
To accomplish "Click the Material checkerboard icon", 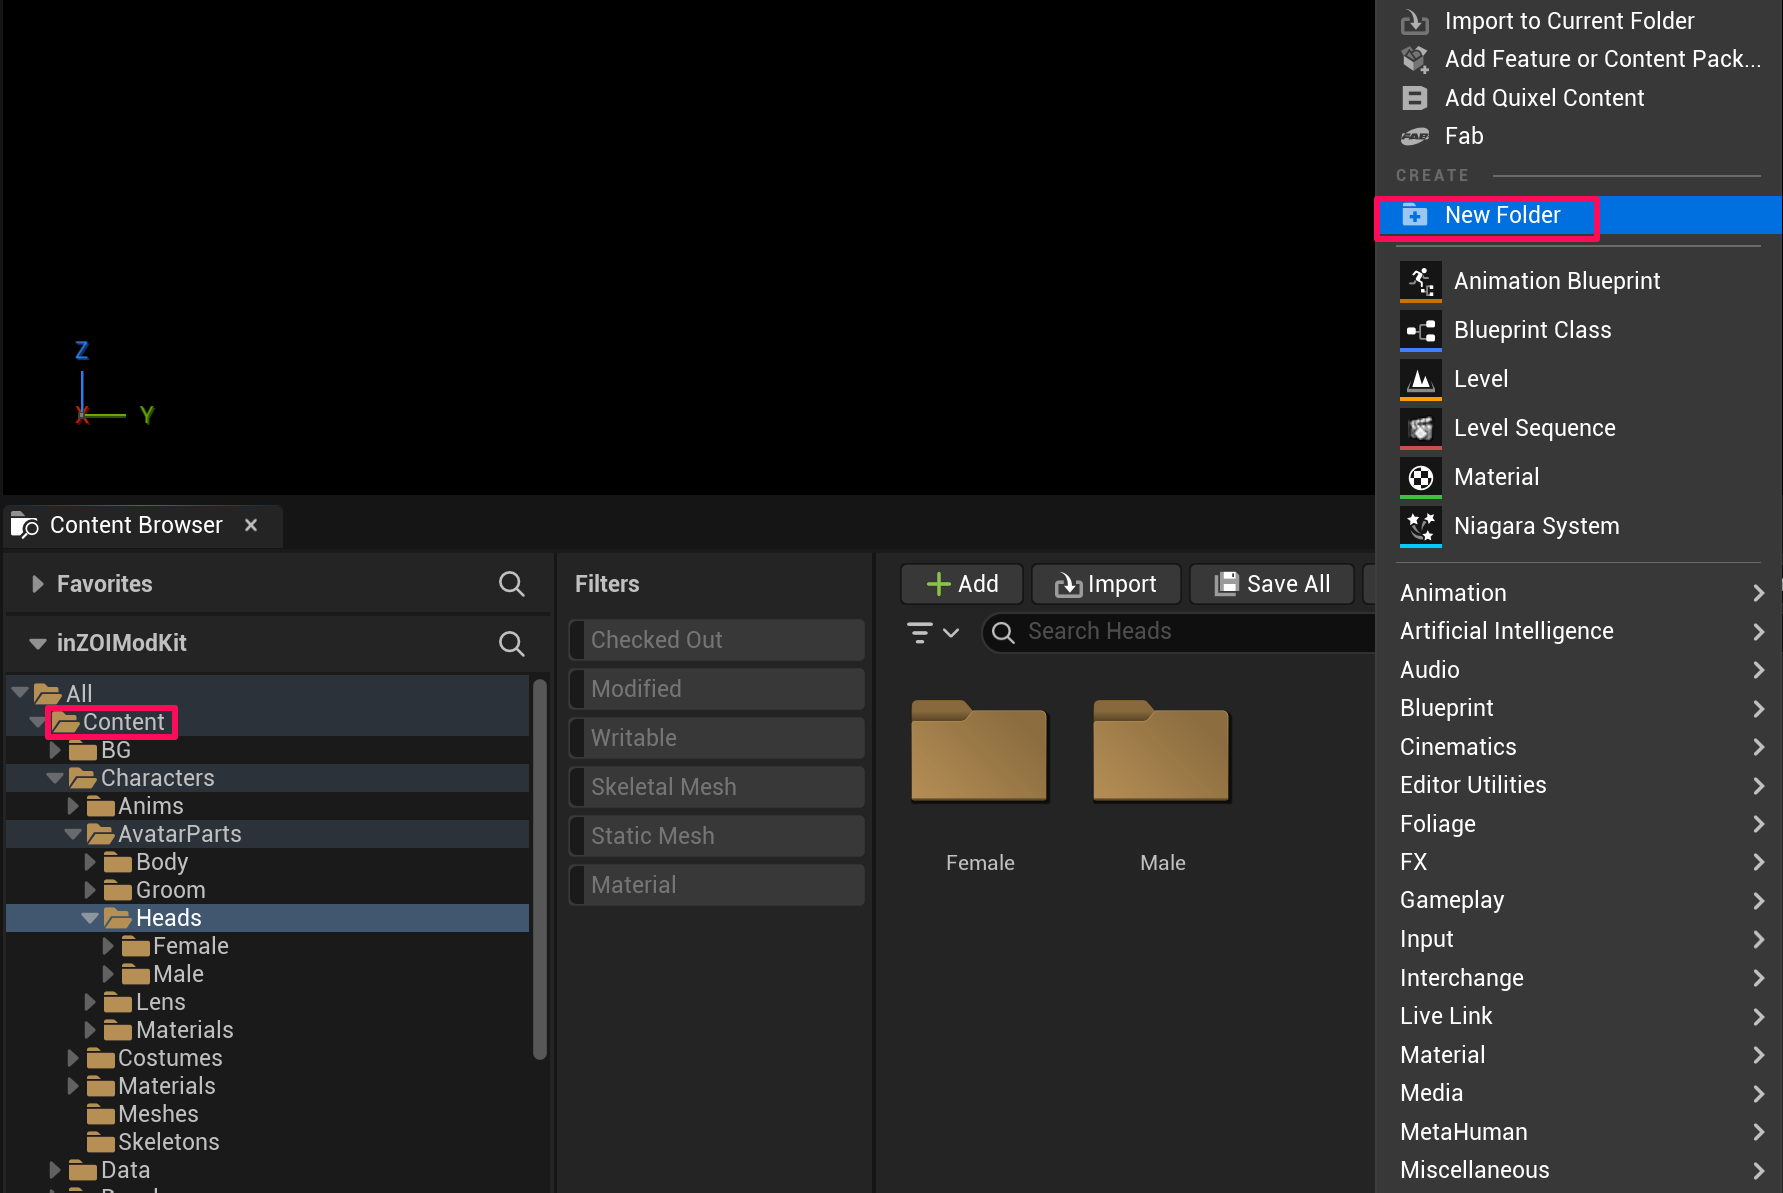I will coord(1420,477).
